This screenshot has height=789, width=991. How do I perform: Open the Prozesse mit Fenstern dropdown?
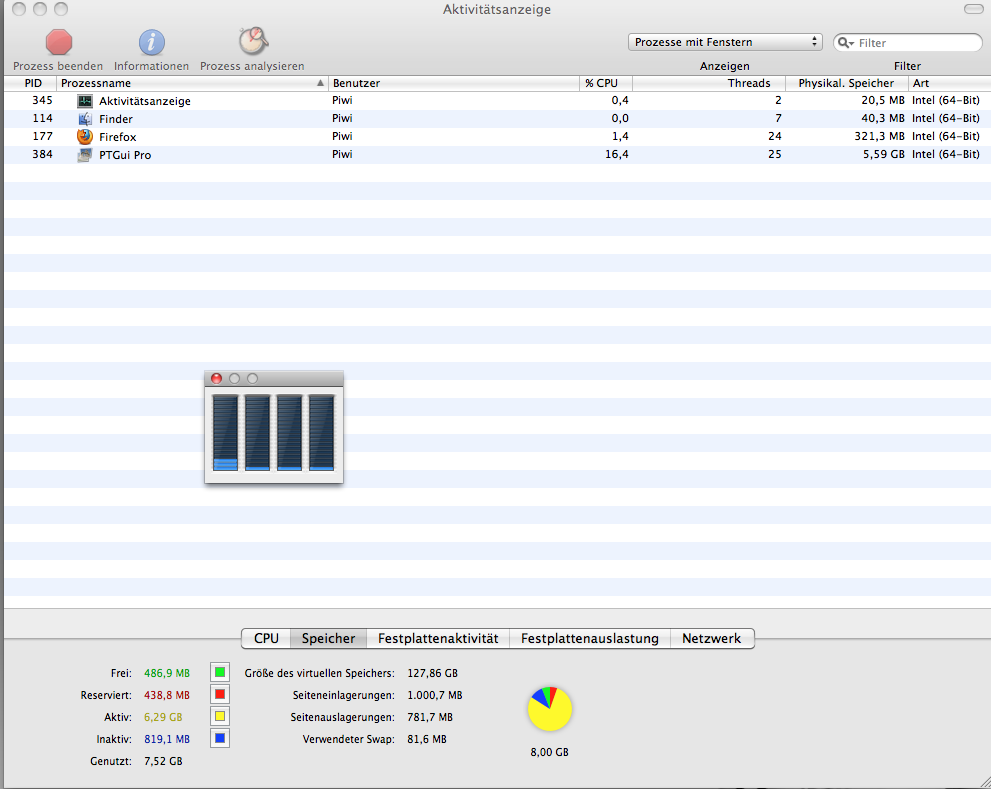(725, 42)
